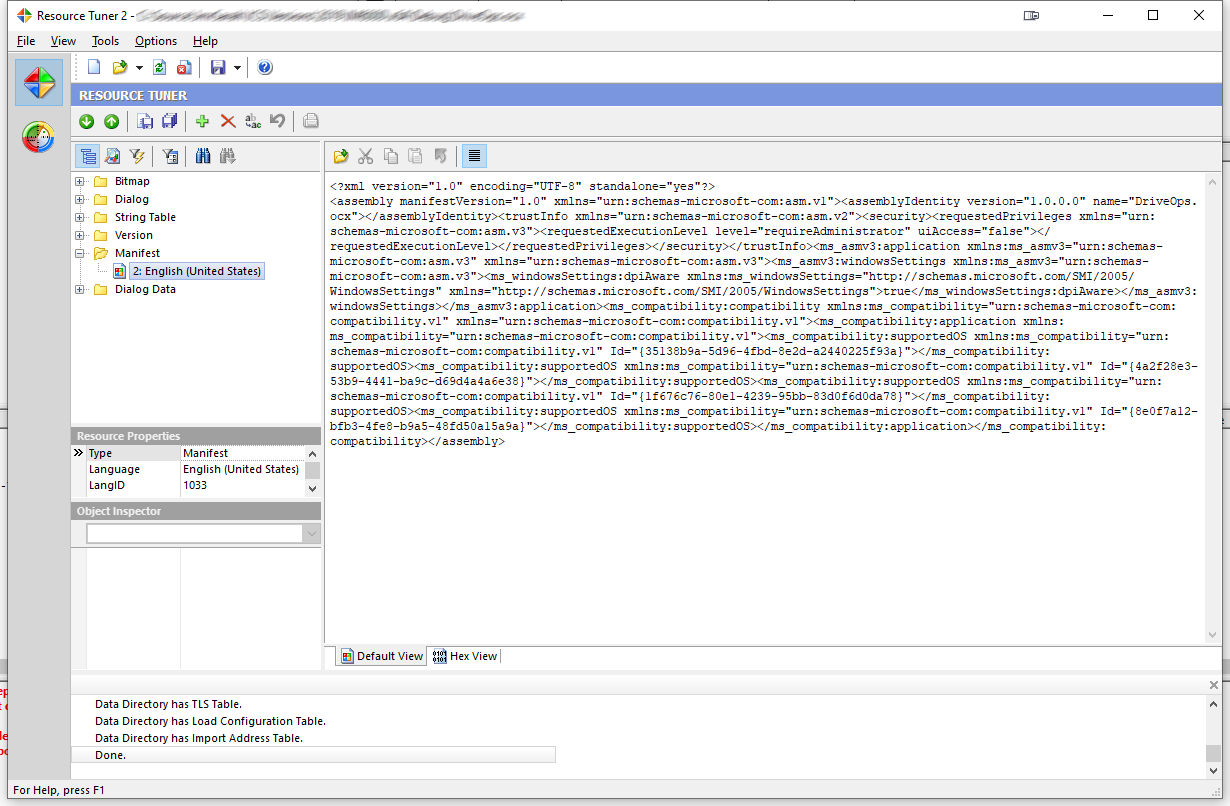Click the editor undo arrow icon
The width and height of the screenshot is (1230, 806).
tap(440, 156)
